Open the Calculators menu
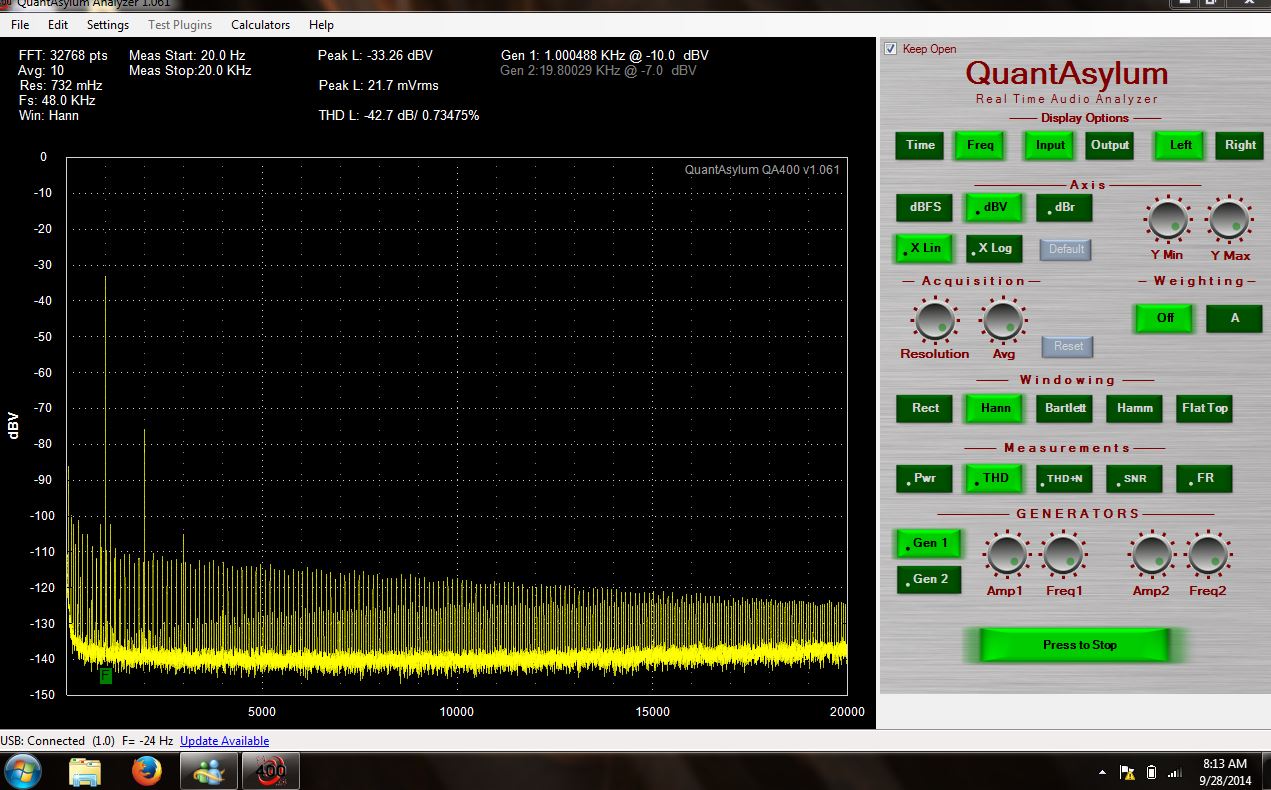Viewport: 1271px width, 790px height. coord(261,24)
